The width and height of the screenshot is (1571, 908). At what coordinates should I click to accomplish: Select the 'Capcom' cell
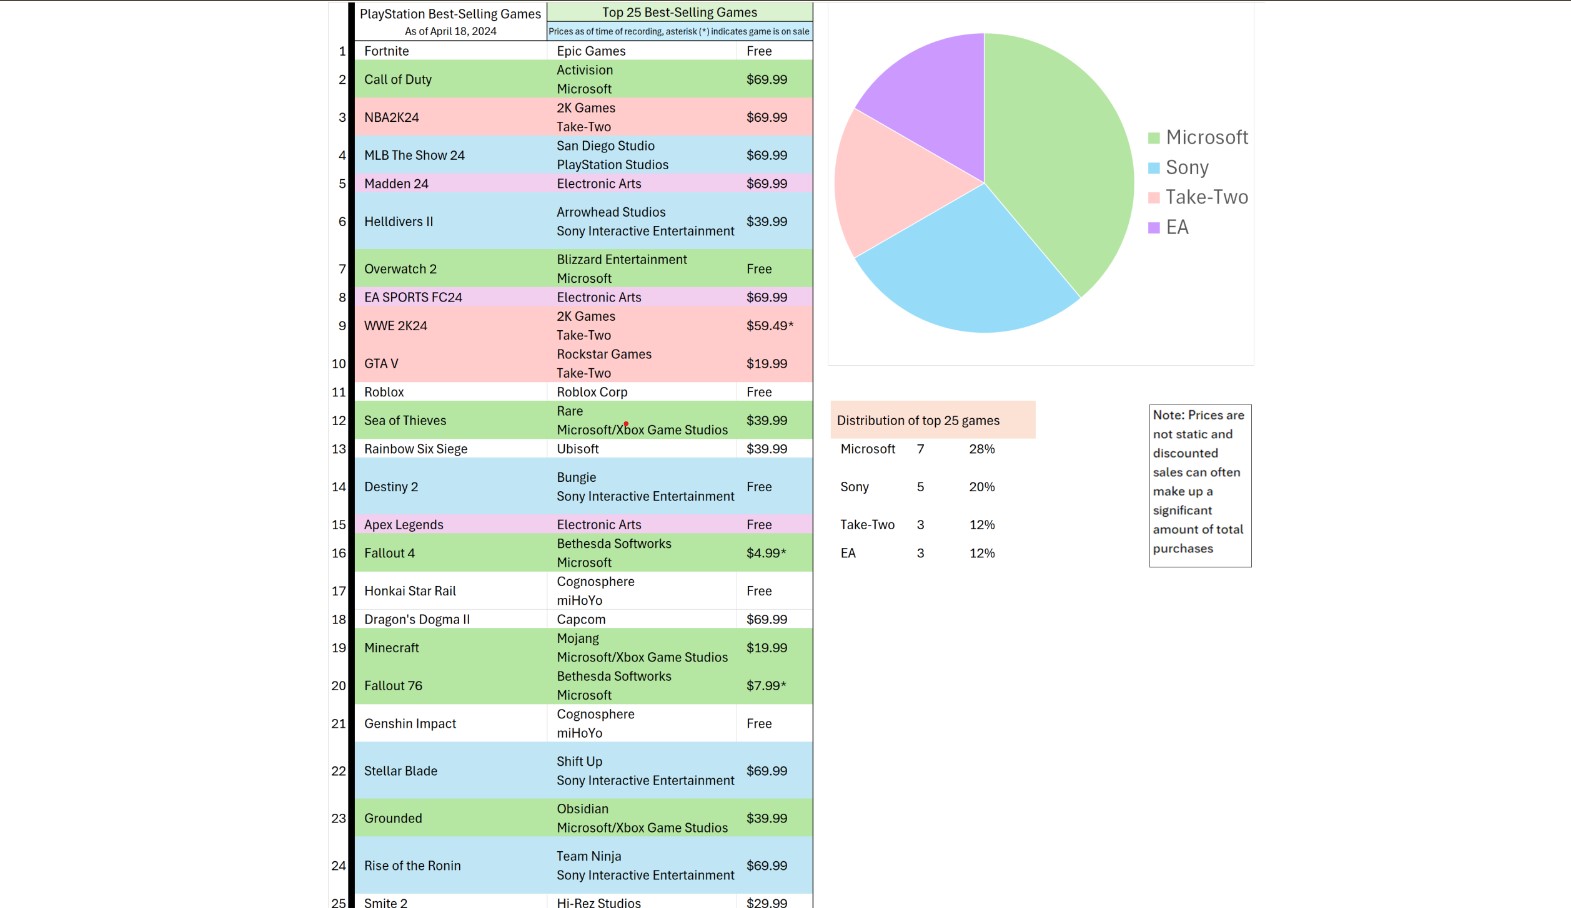pyautogui.click(x=642, y=619)
